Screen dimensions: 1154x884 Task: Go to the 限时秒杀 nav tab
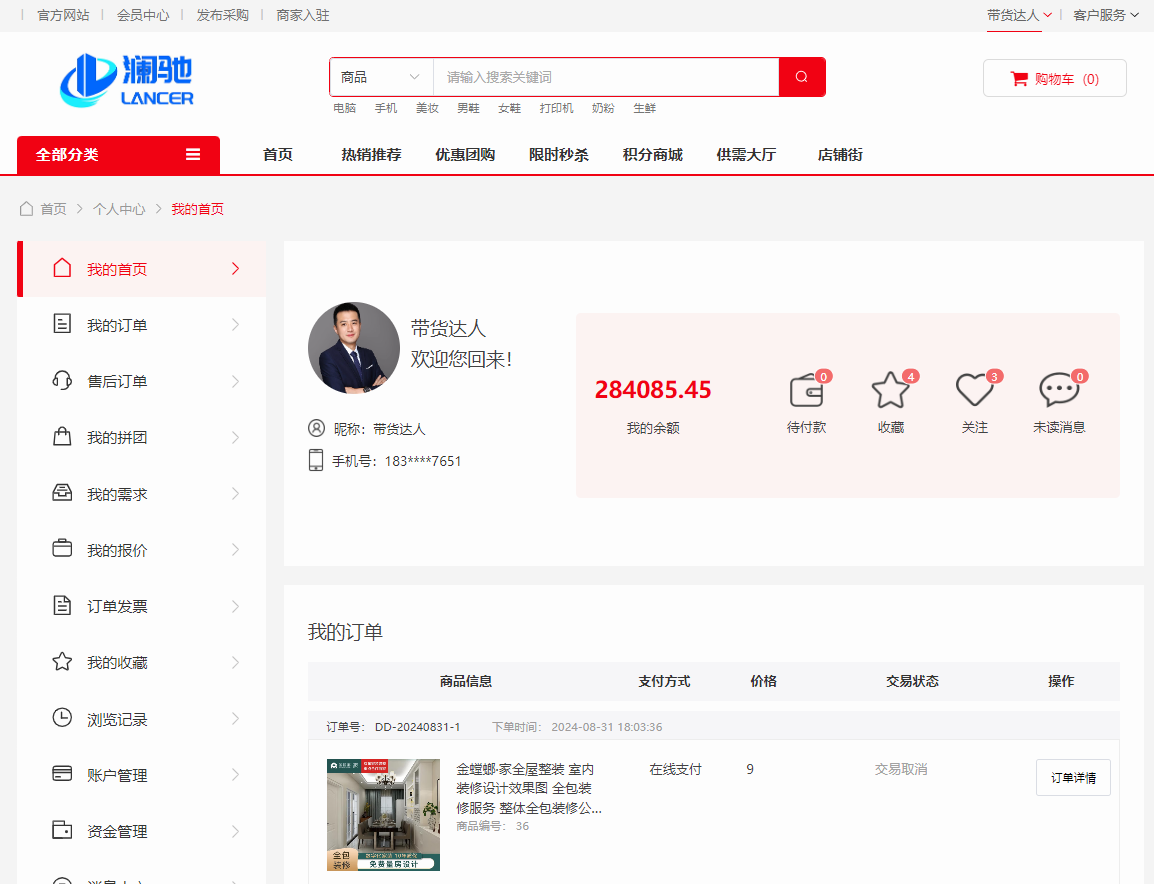click(558, 155)
